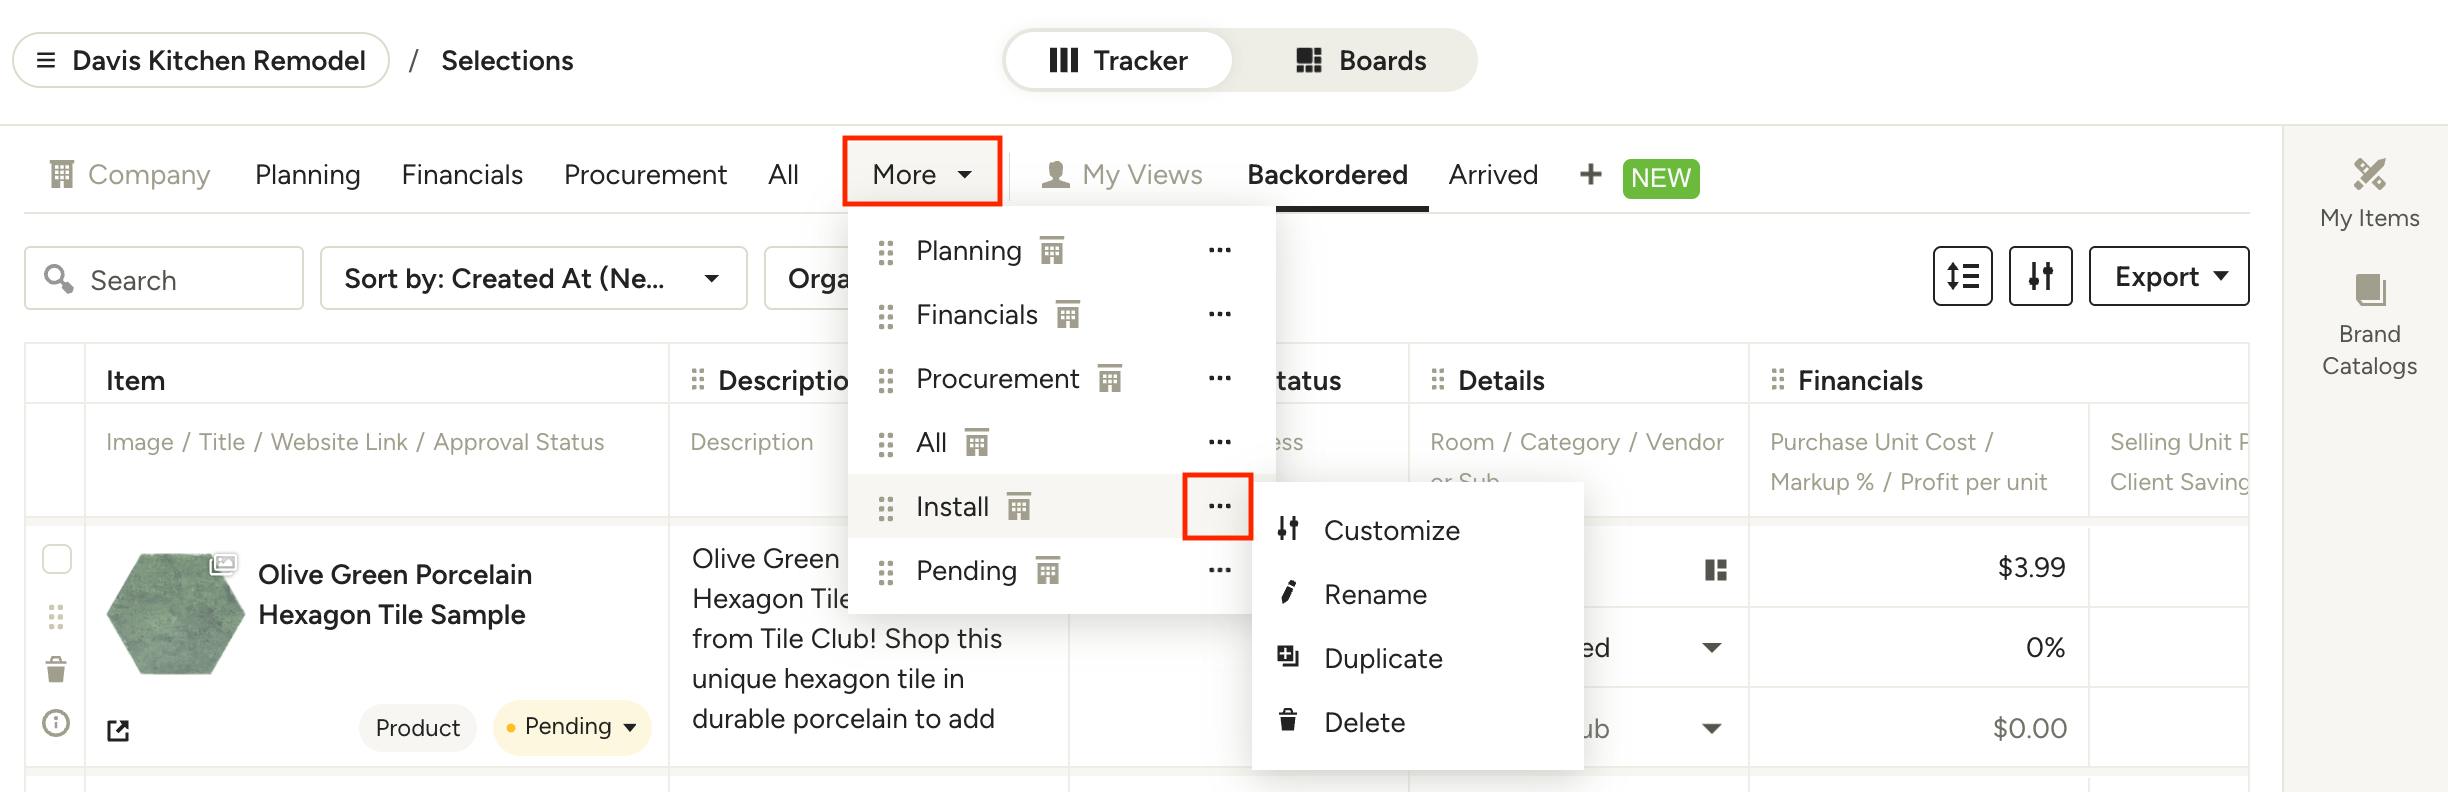
Task: Click the customize columns sliders icon
Action: (x=2040, y=276)
